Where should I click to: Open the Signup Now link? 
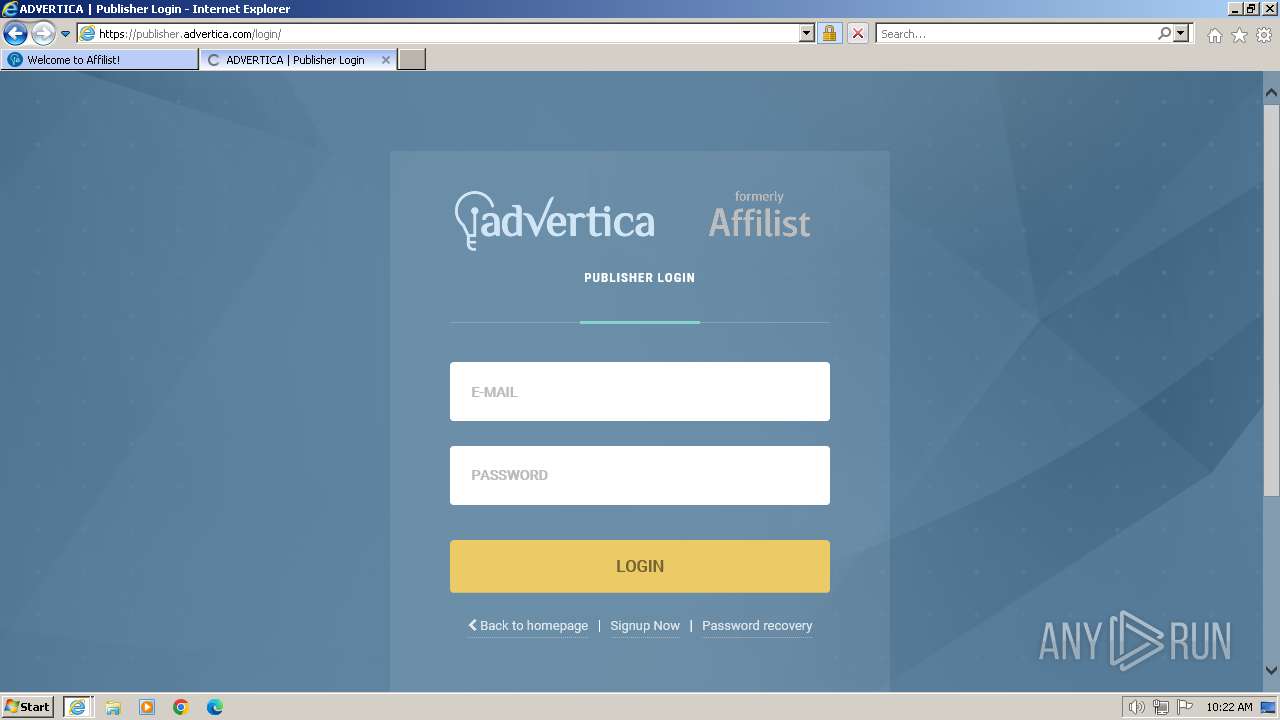645,626
